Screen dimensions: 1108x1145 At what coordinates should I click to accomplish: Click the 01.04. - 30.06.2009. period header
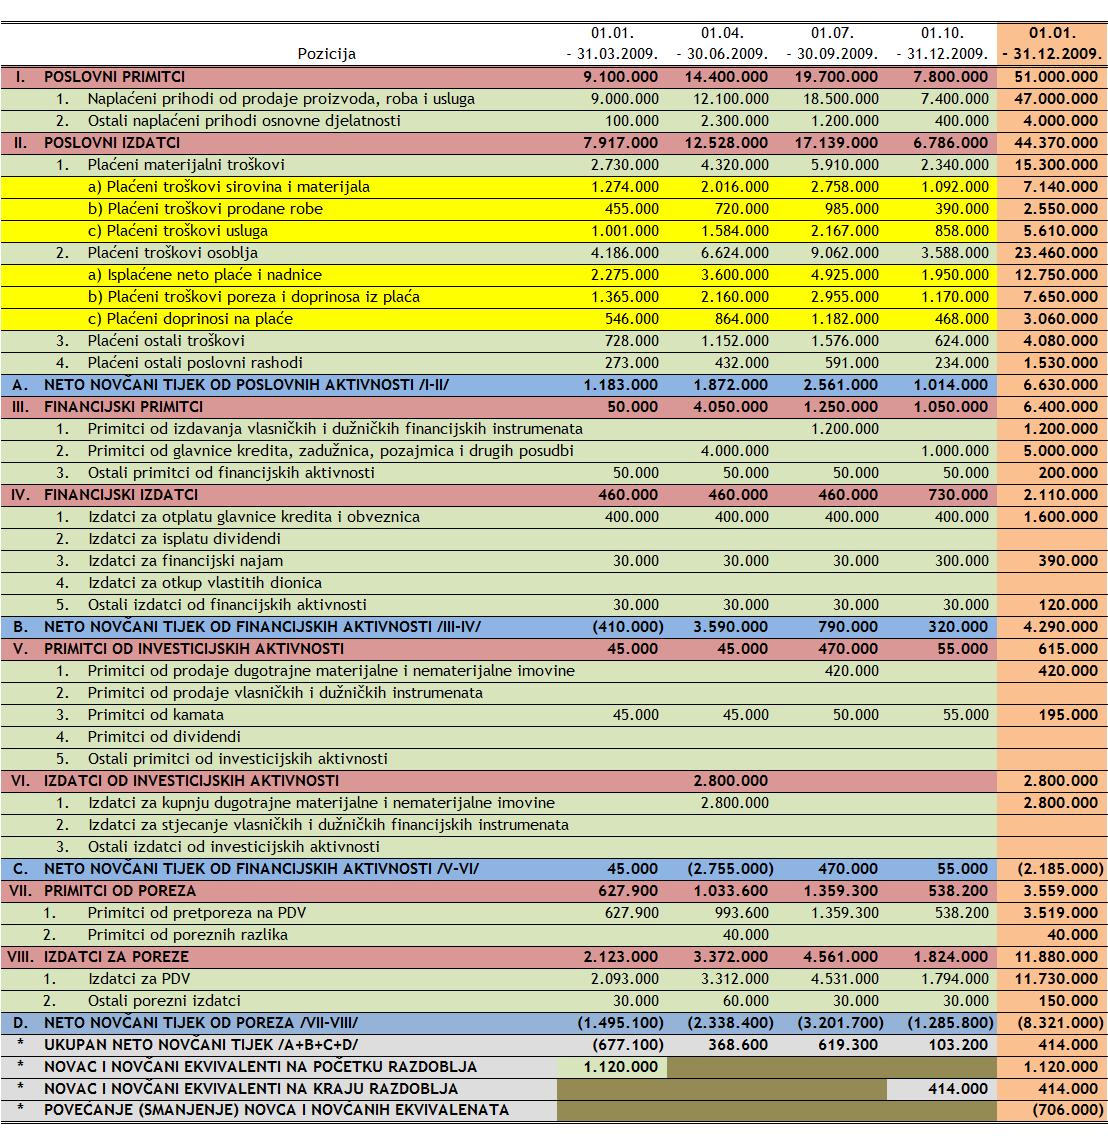(722, 44)
